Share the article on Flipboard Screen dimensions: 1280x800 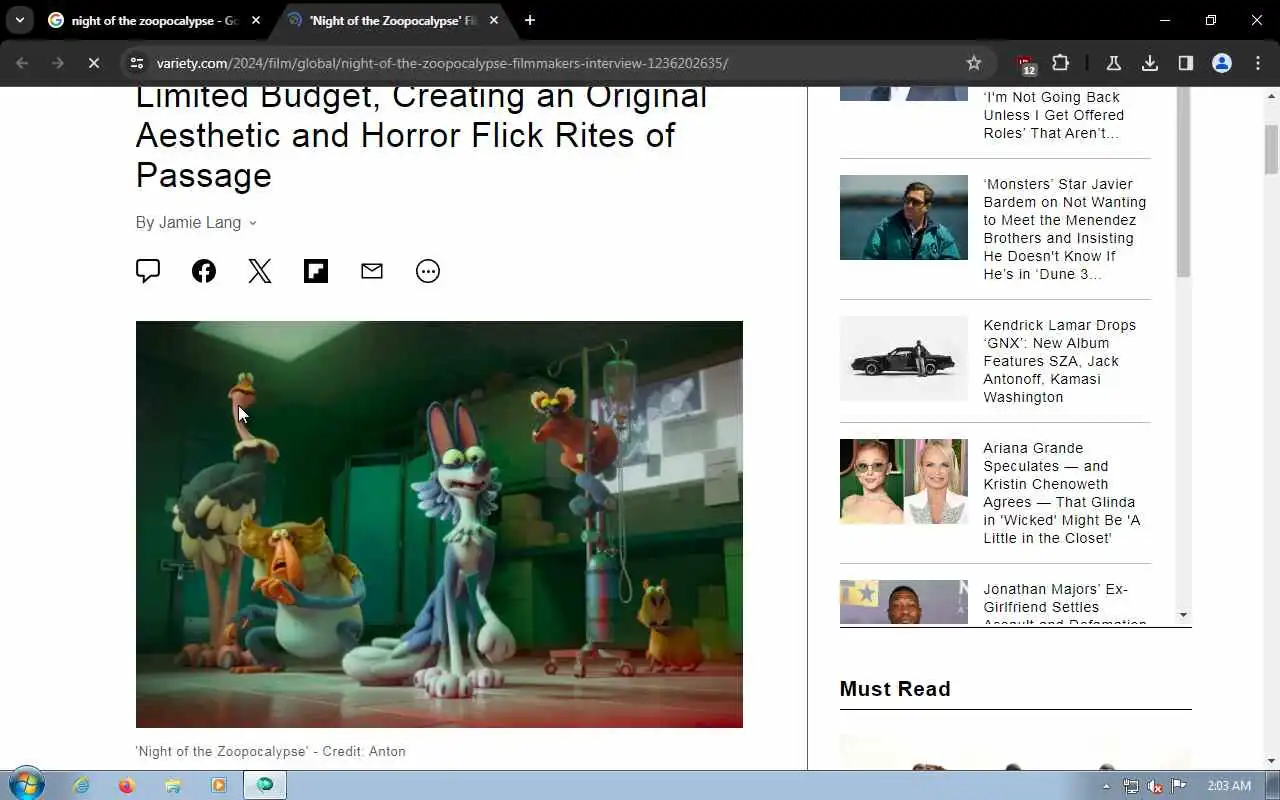coord(316,271)
